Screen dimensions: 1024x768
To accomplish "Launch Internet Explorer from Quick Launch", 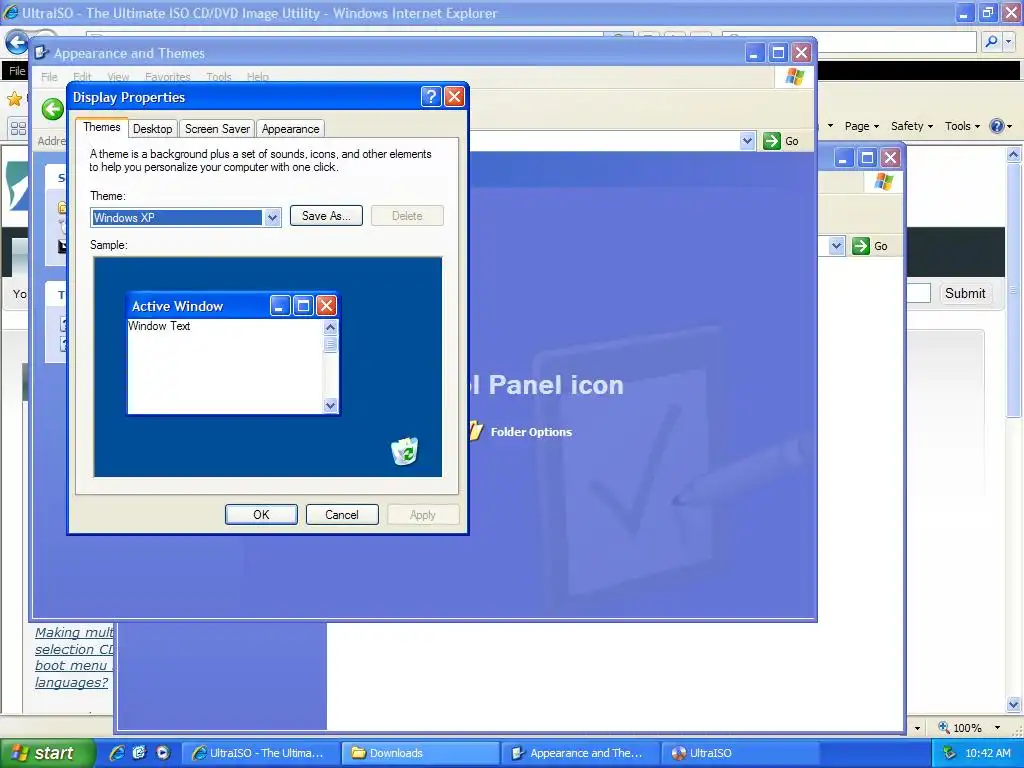I will (x=117, y=753).
